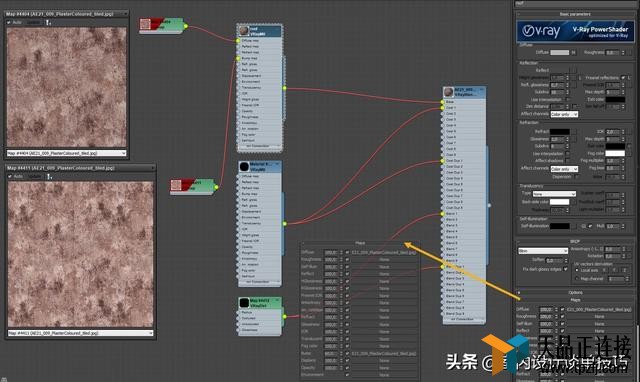Click the bitmap thumbnail on the lower red-green map node
Viewport: 640px width, 382px height.
click(176, 185)
